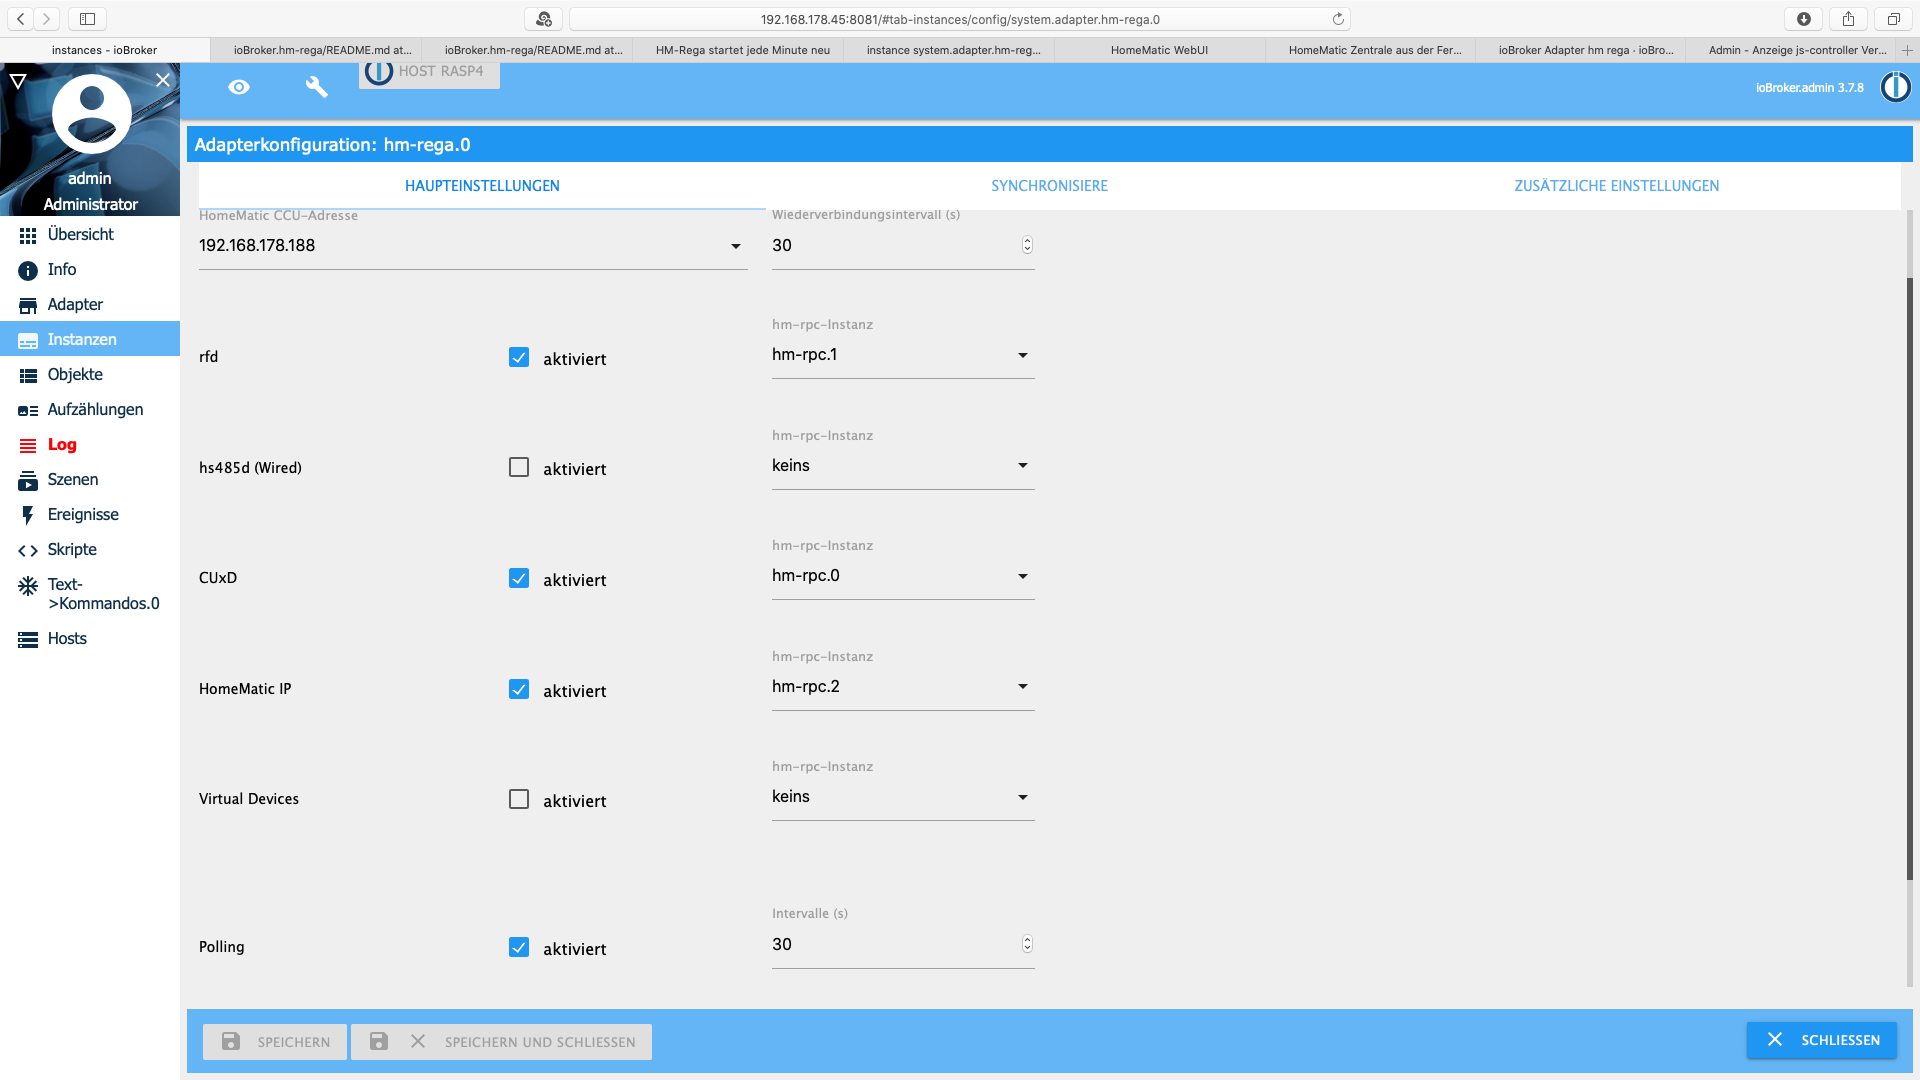Switch to HomeMatic Zentrale aus der Fer... tab
This screenshot has width=1920, height=1080.
(1375, 50)
